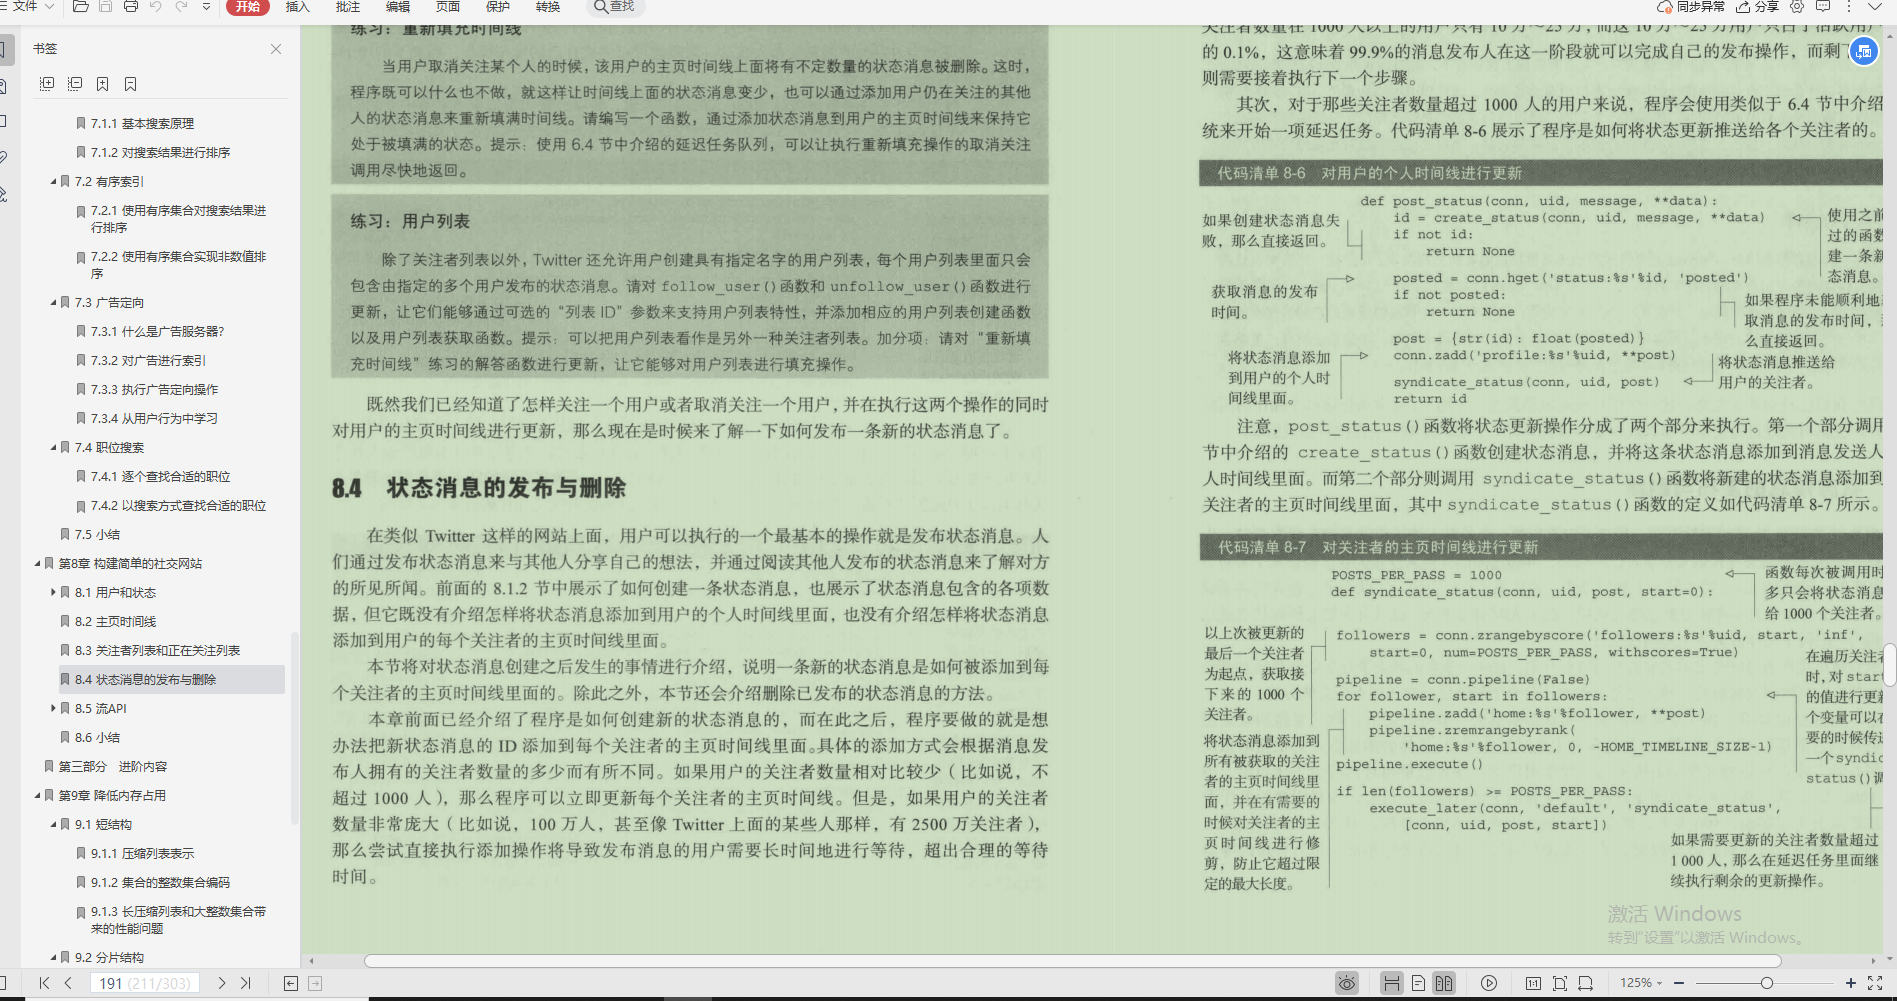Screen dimensions: 1897x1001
Task: Click the 查找 search button
Action: (616, 7)
